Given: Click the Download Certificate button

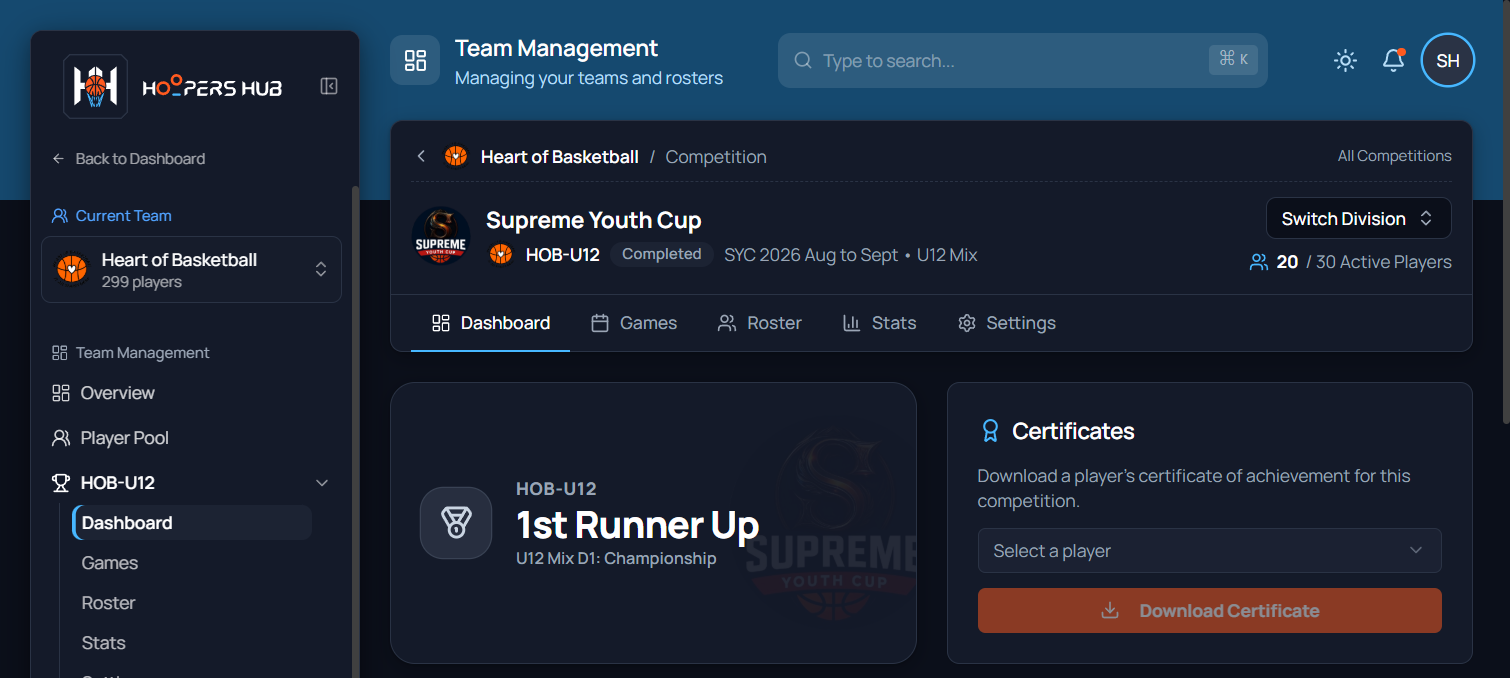Looking at the screenshot, I should [x=1209, y=610].
